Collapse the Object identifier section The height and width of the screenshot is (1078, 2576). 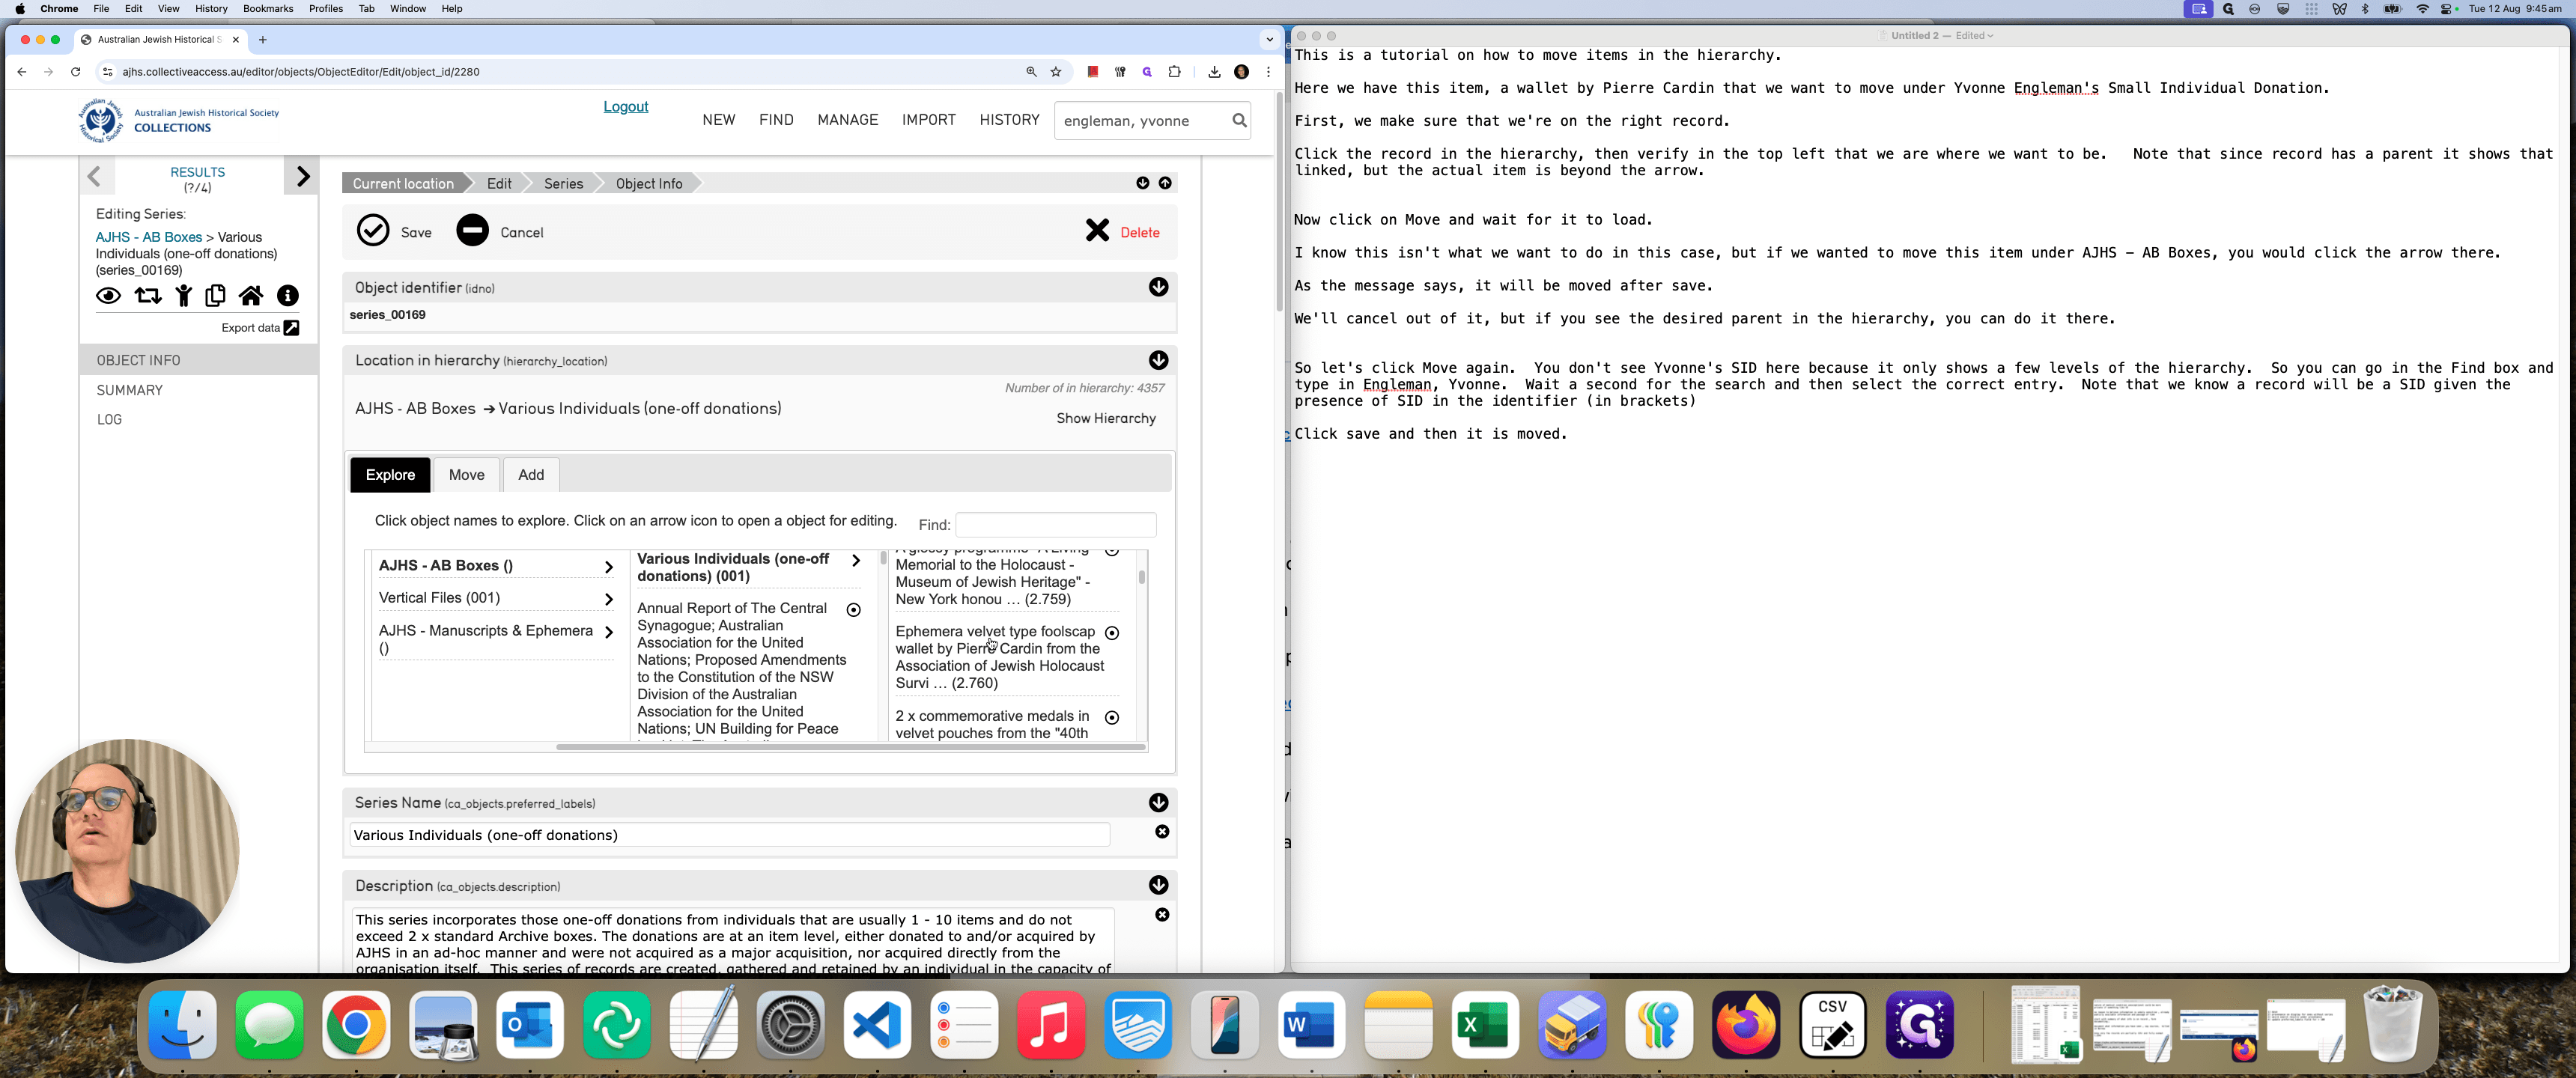[x=1158, y=287]
